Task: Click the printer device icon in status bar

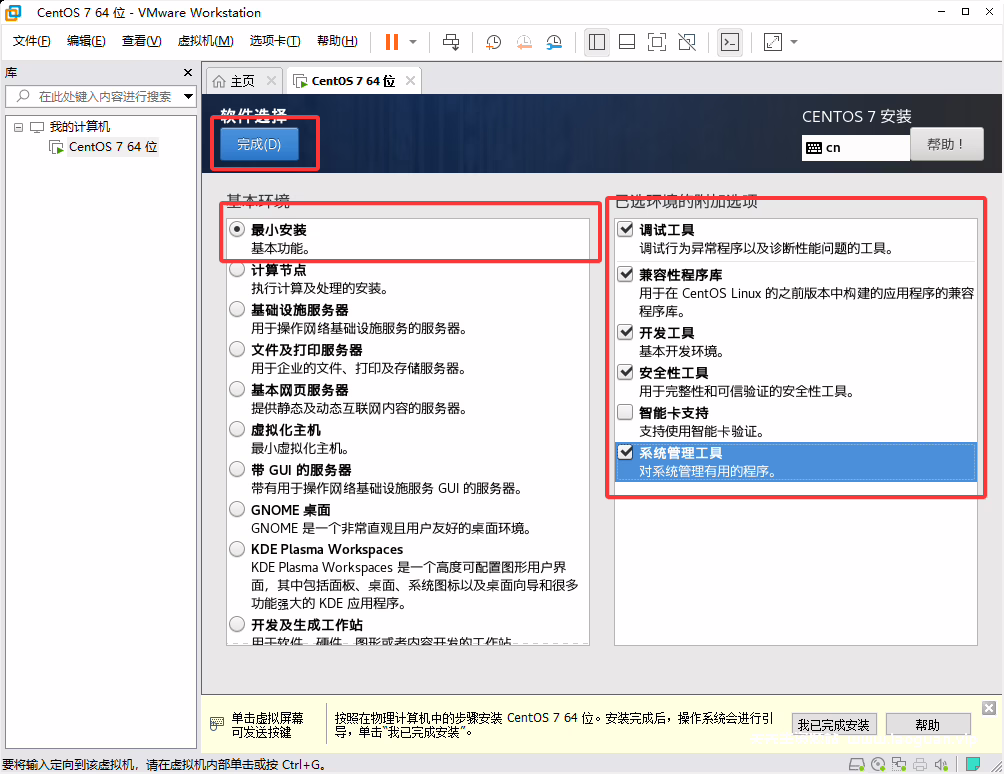Action: 918,765
